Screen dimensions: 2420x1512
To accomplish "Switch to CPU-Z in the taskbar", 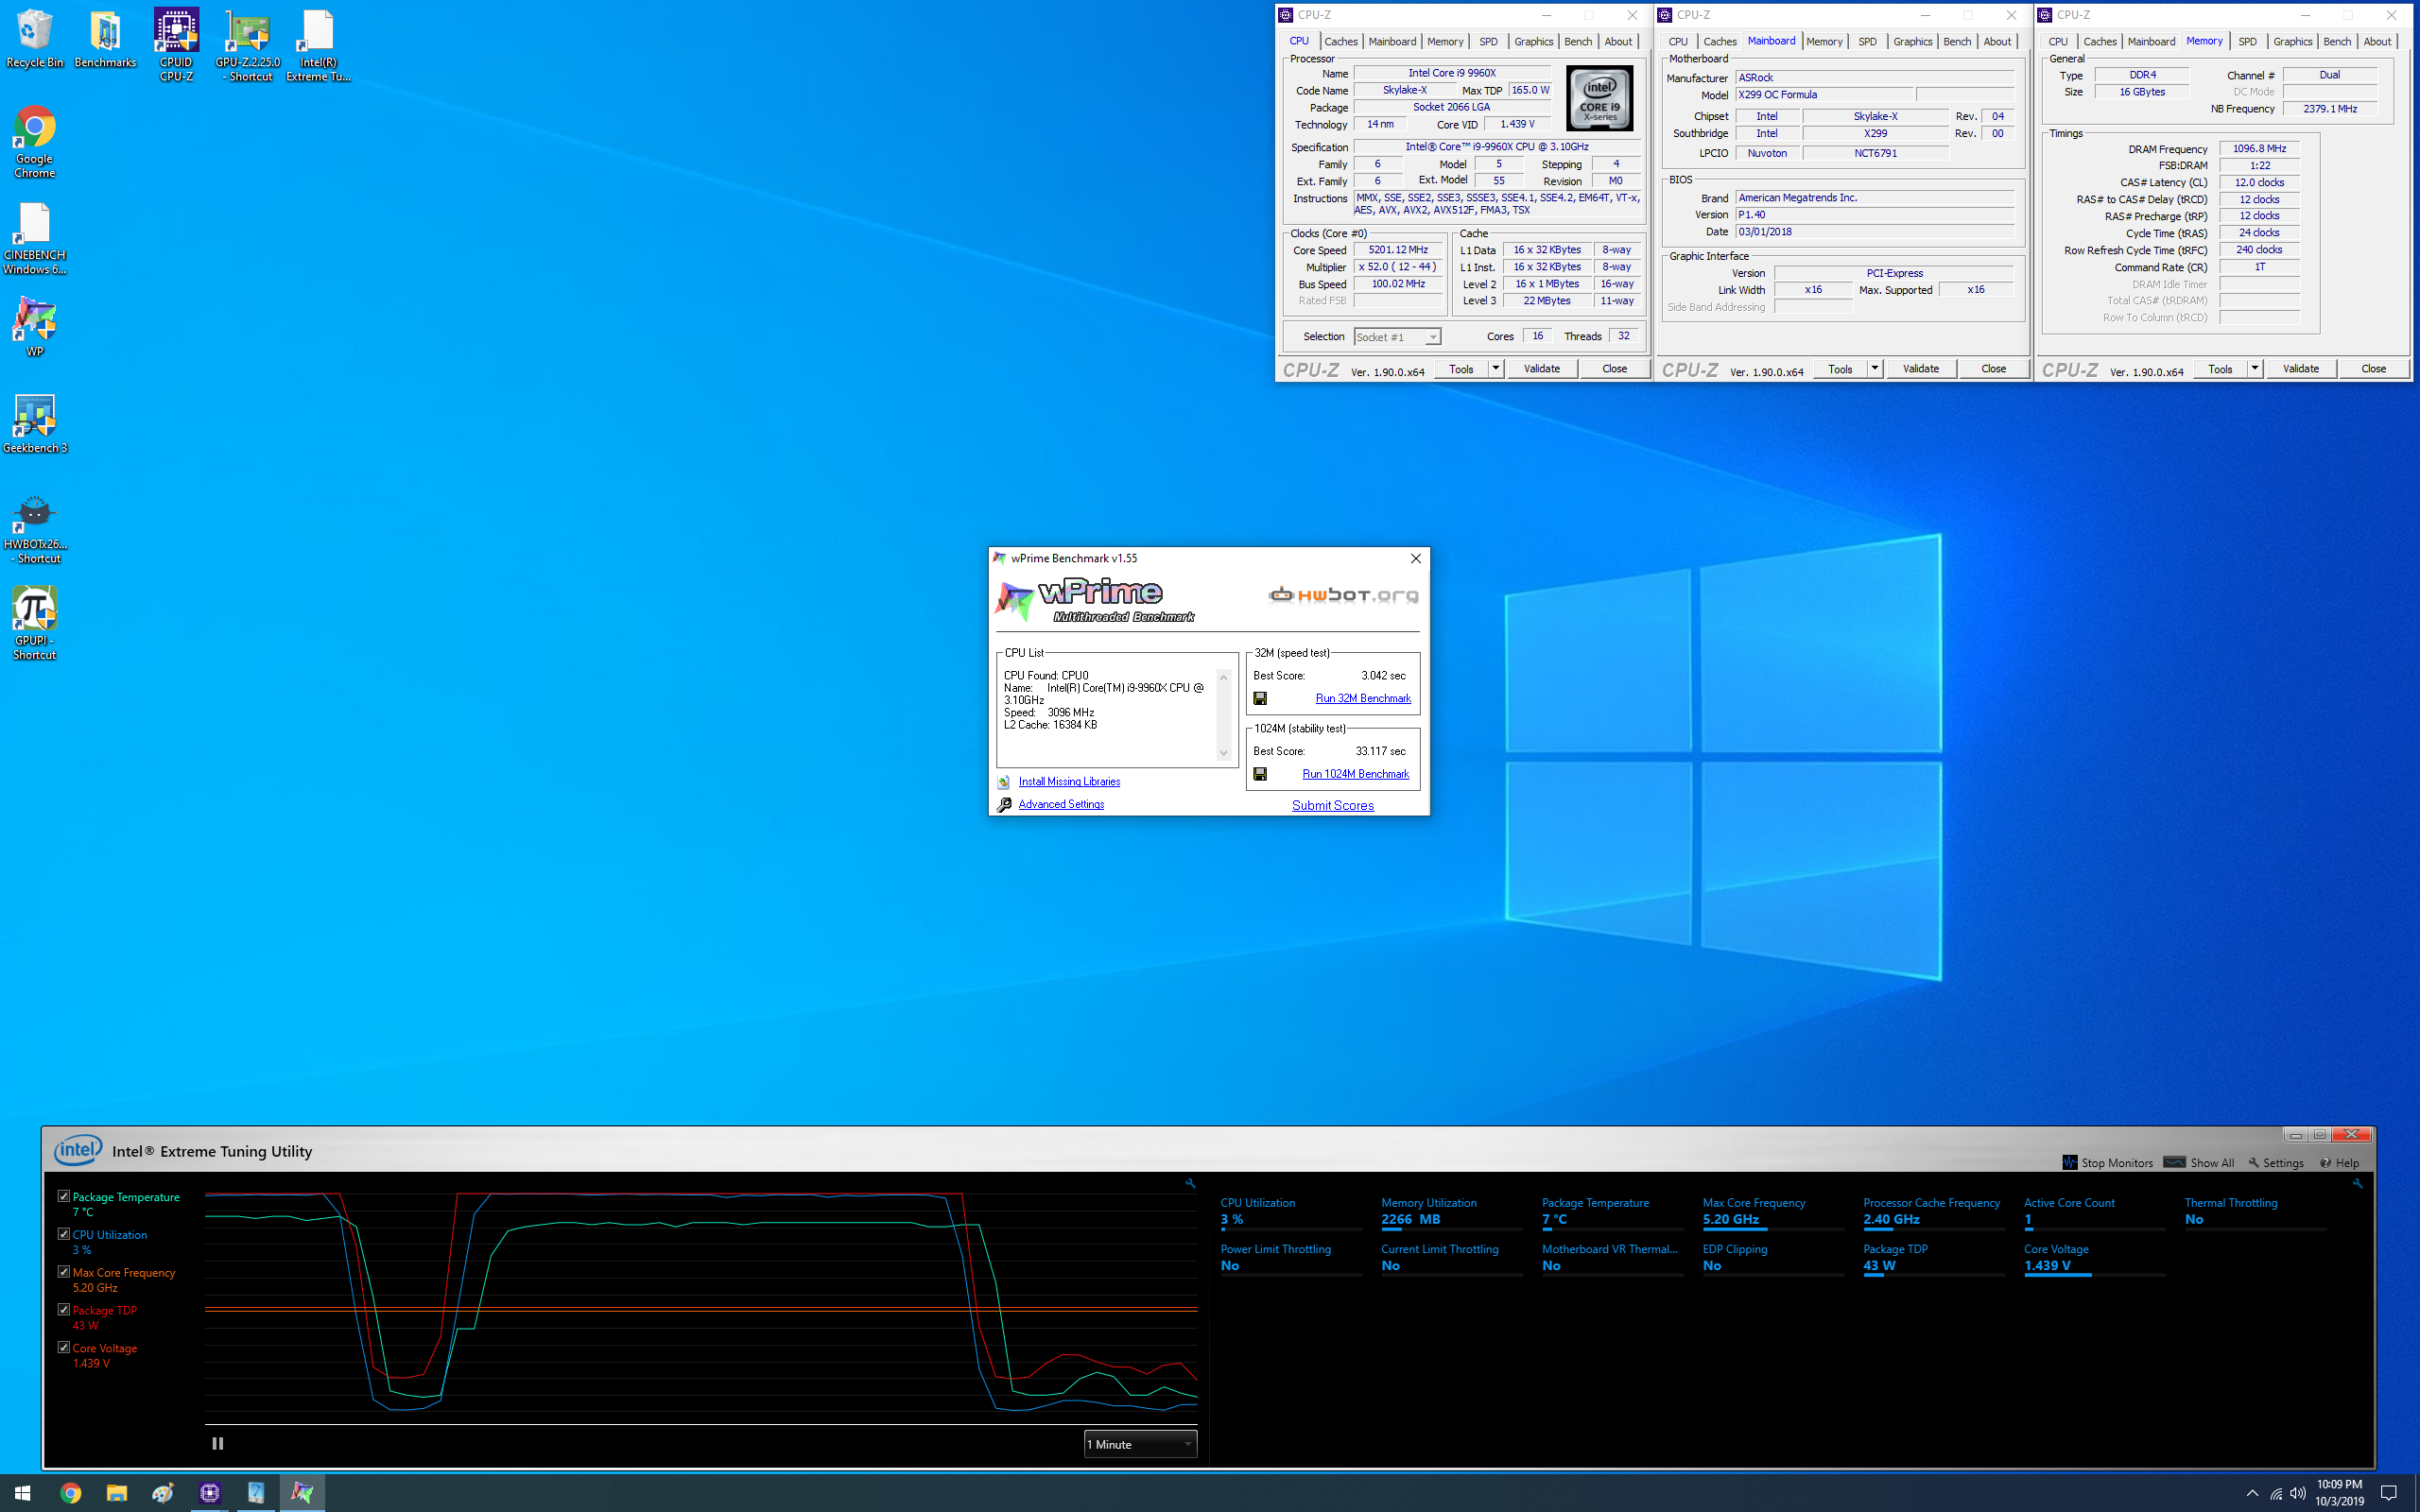I will (210, 1493).
